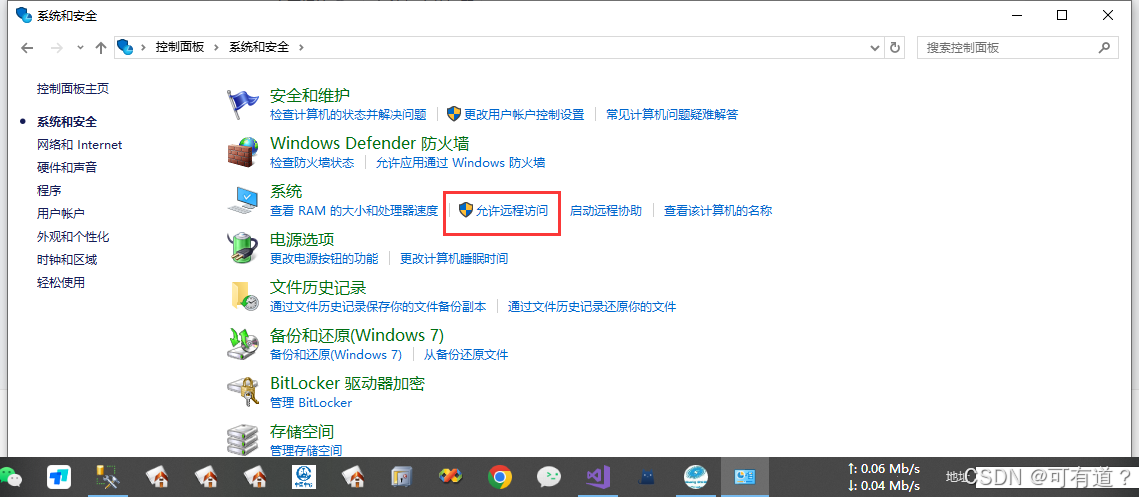Click 常见计算机问题疑难解答 link

tap(672, 114)
